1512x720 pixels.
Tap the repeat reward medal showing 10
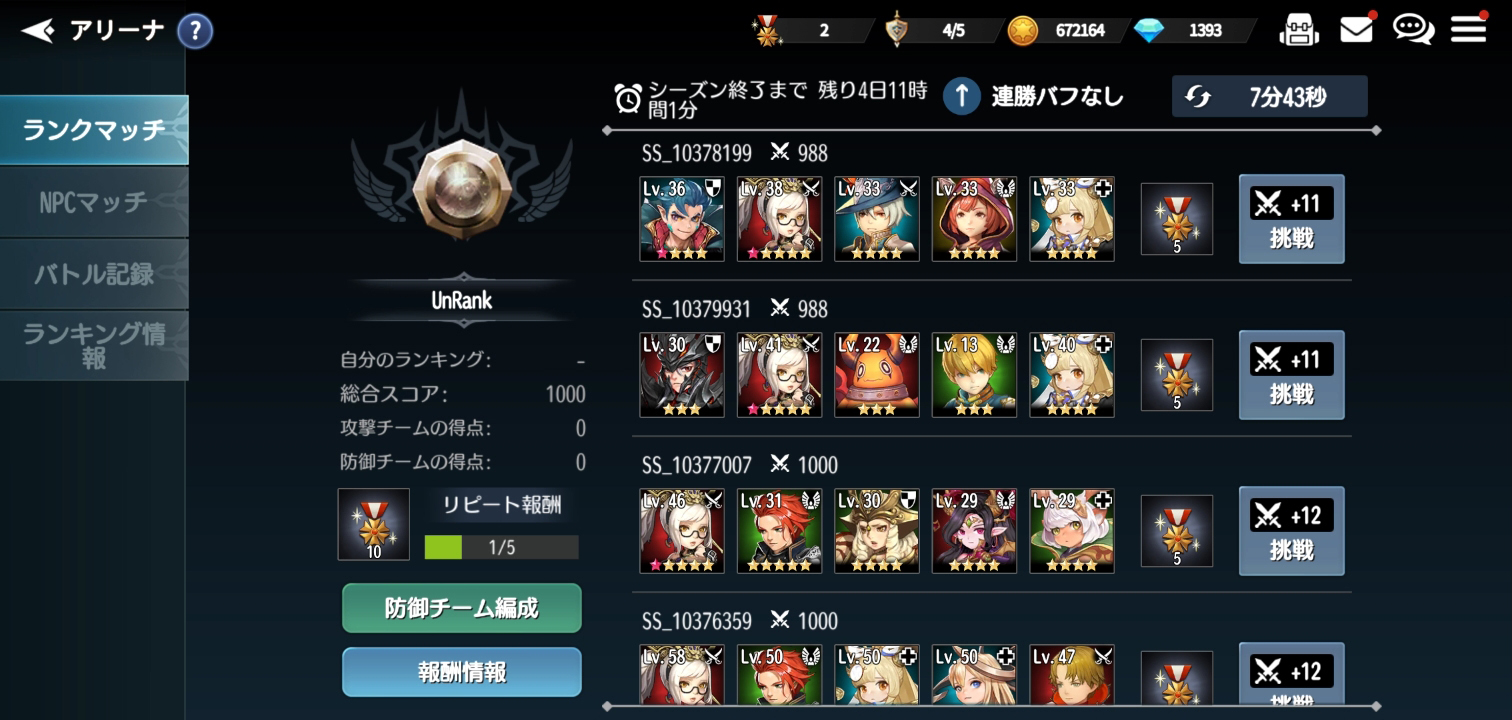[374, 524]
